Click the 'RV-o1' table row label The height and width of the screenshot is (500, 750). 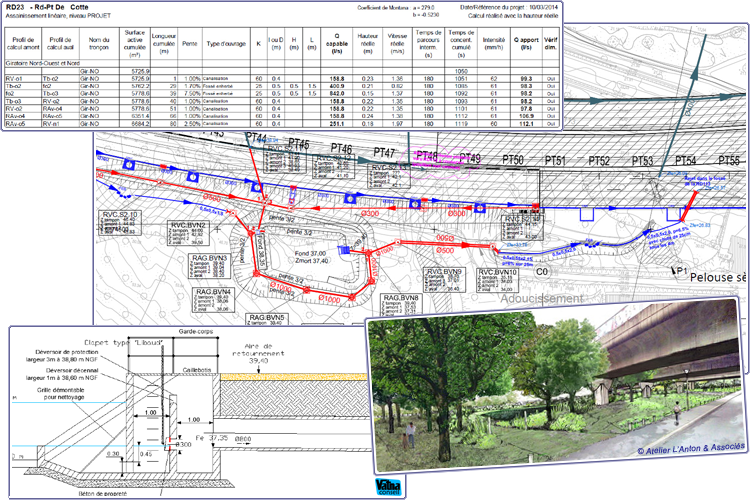(14, 78)
